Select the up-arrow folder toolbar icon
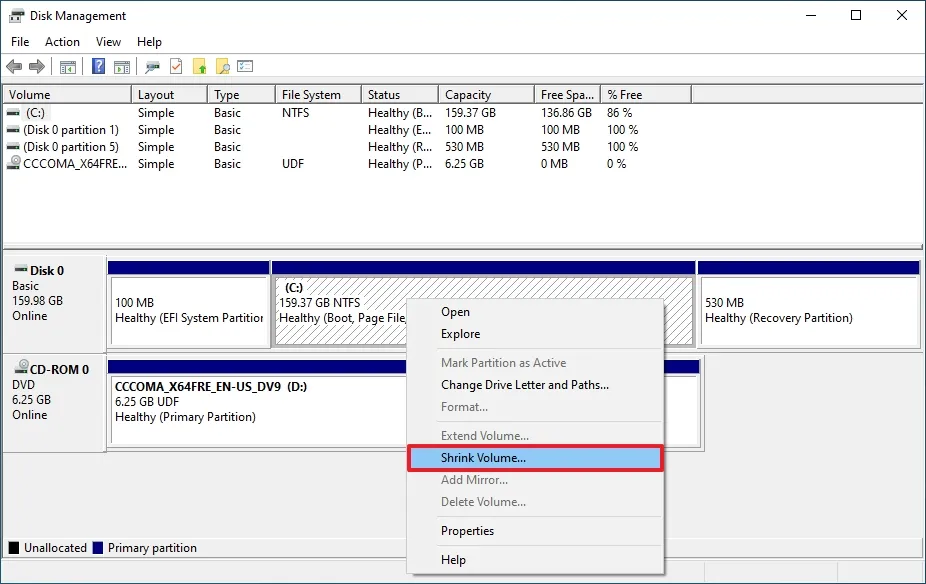 199,66
